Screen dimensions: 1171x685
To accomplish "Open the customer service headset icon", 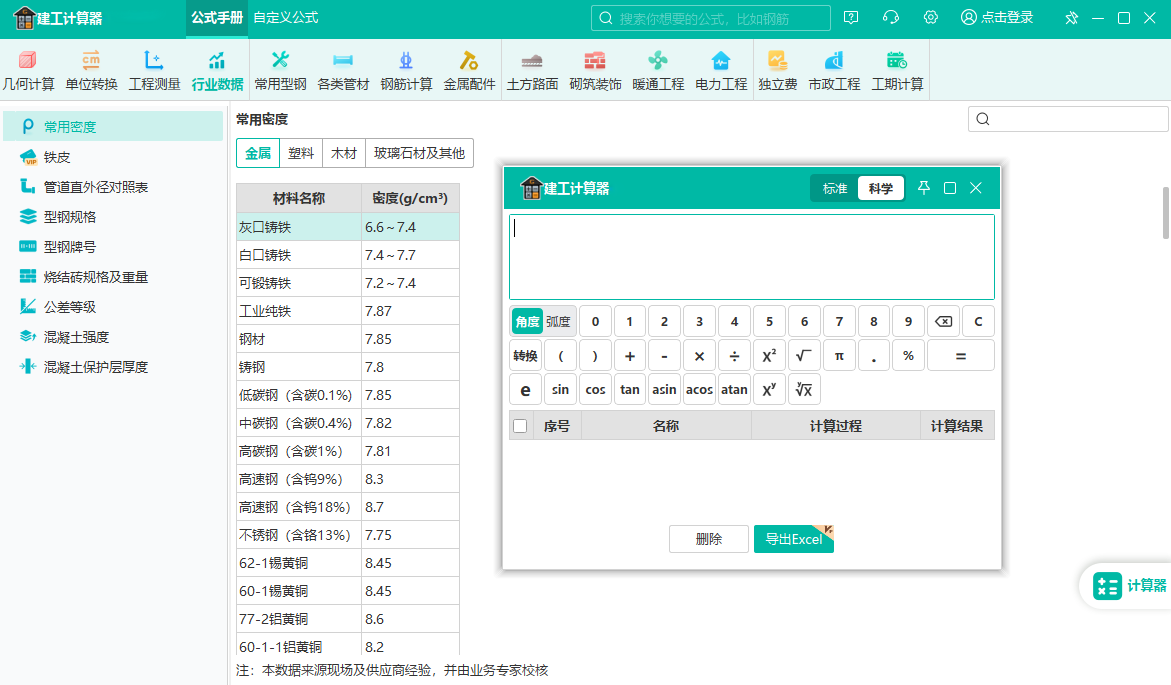I will pyautogui.click(x=891, y=18).
